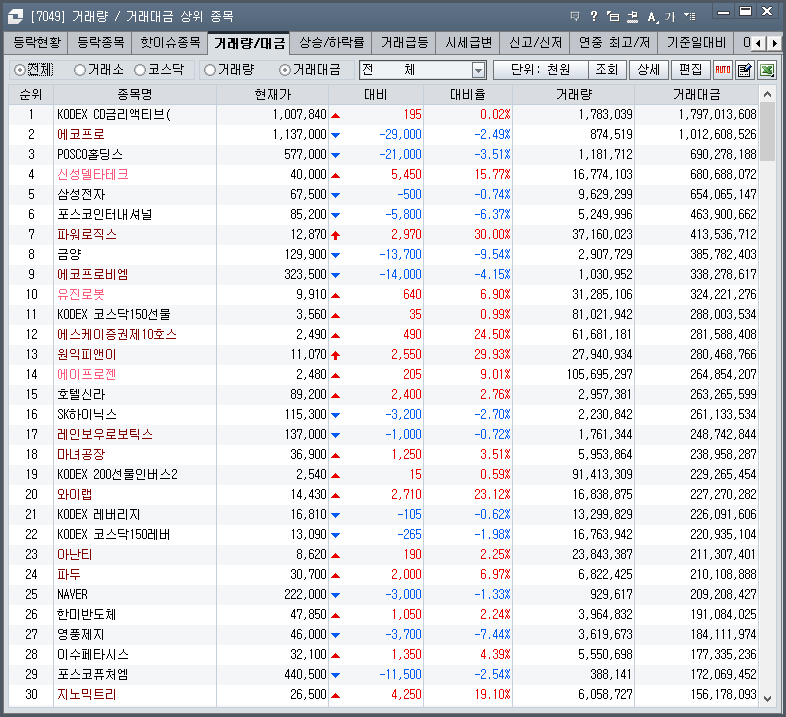Click the 조회 button

pyautogui.click(x=607, y=70)
